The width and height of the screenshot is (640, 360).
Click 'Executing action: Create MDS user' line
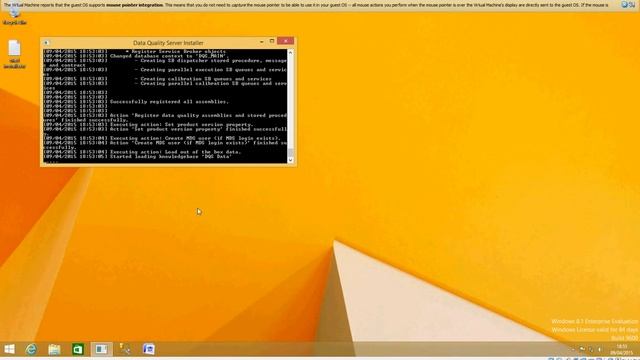196,138
